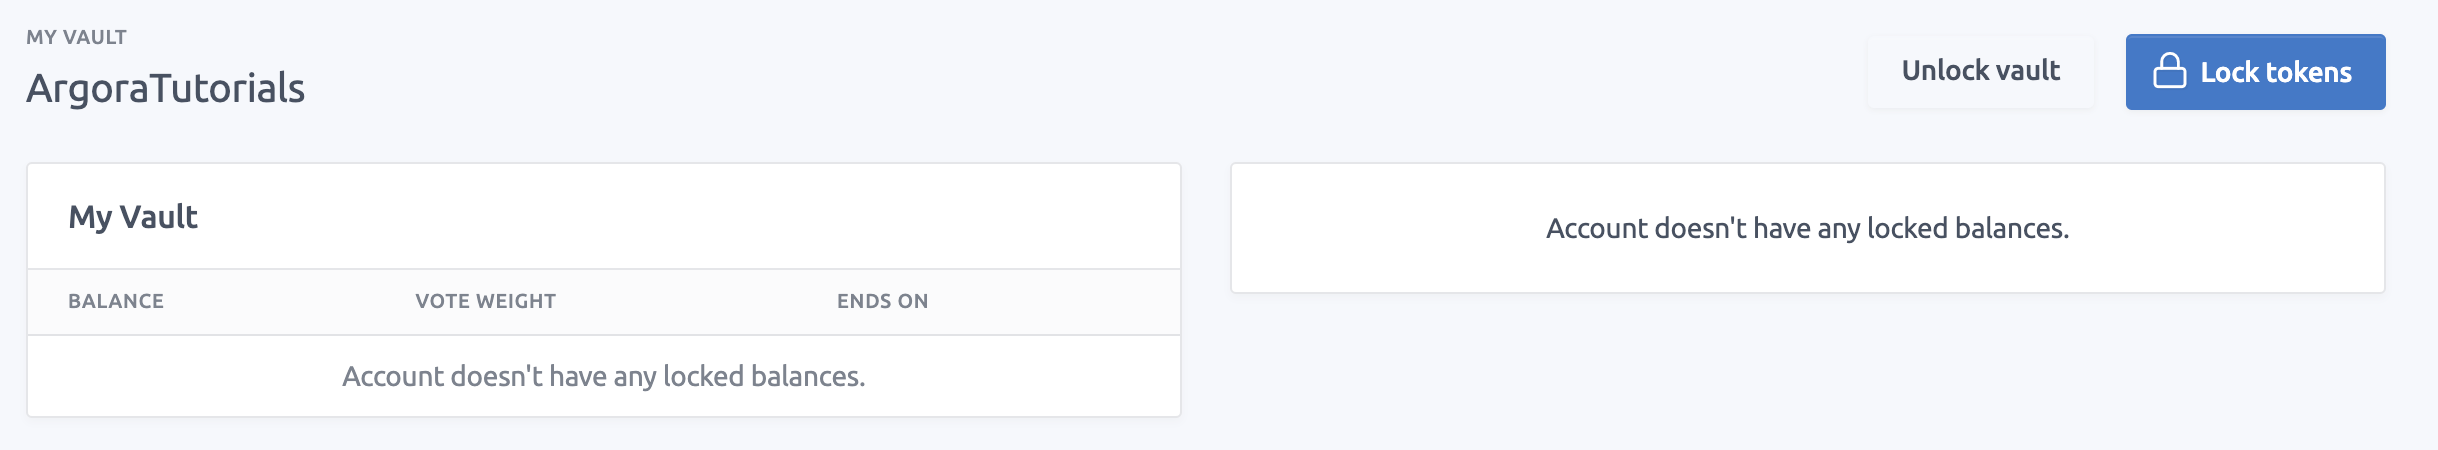
Task: Click the no-locked-balances message in the right card
Action: 1807,228
